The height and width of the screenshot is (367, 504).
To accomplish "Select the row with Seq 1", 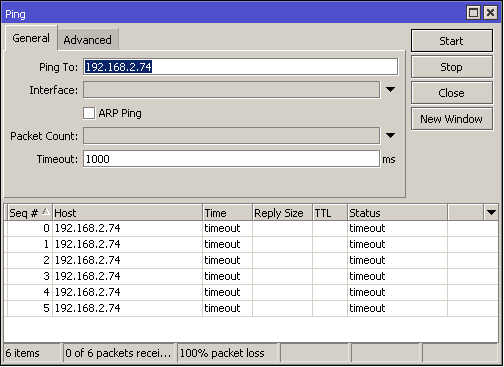I will pyautogui.click(x=252, y=244).
